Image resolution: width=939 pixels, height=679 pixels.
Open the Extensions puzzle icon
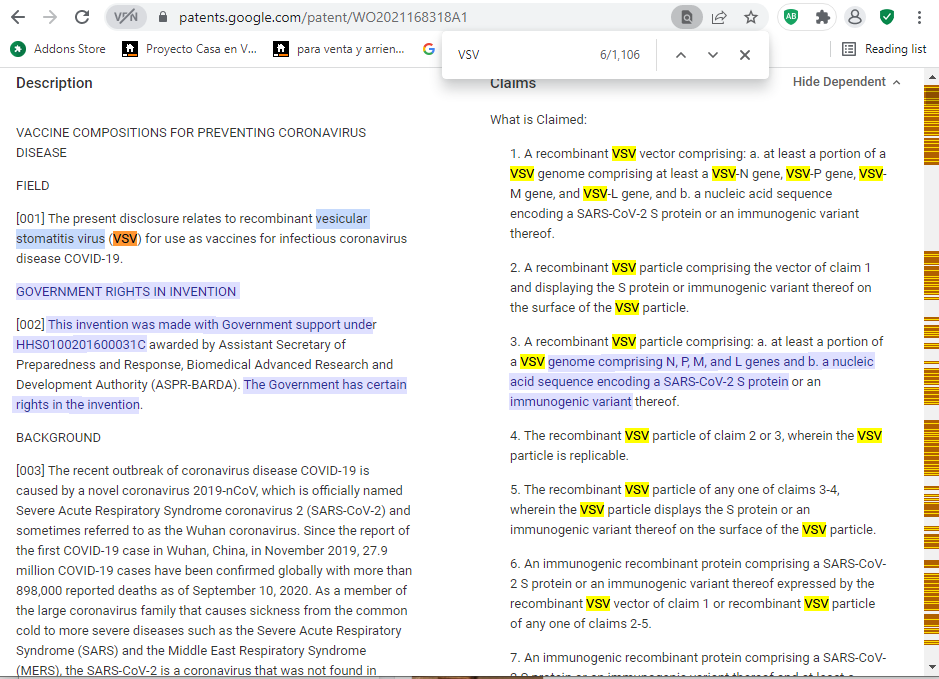[x=822, y=17]
